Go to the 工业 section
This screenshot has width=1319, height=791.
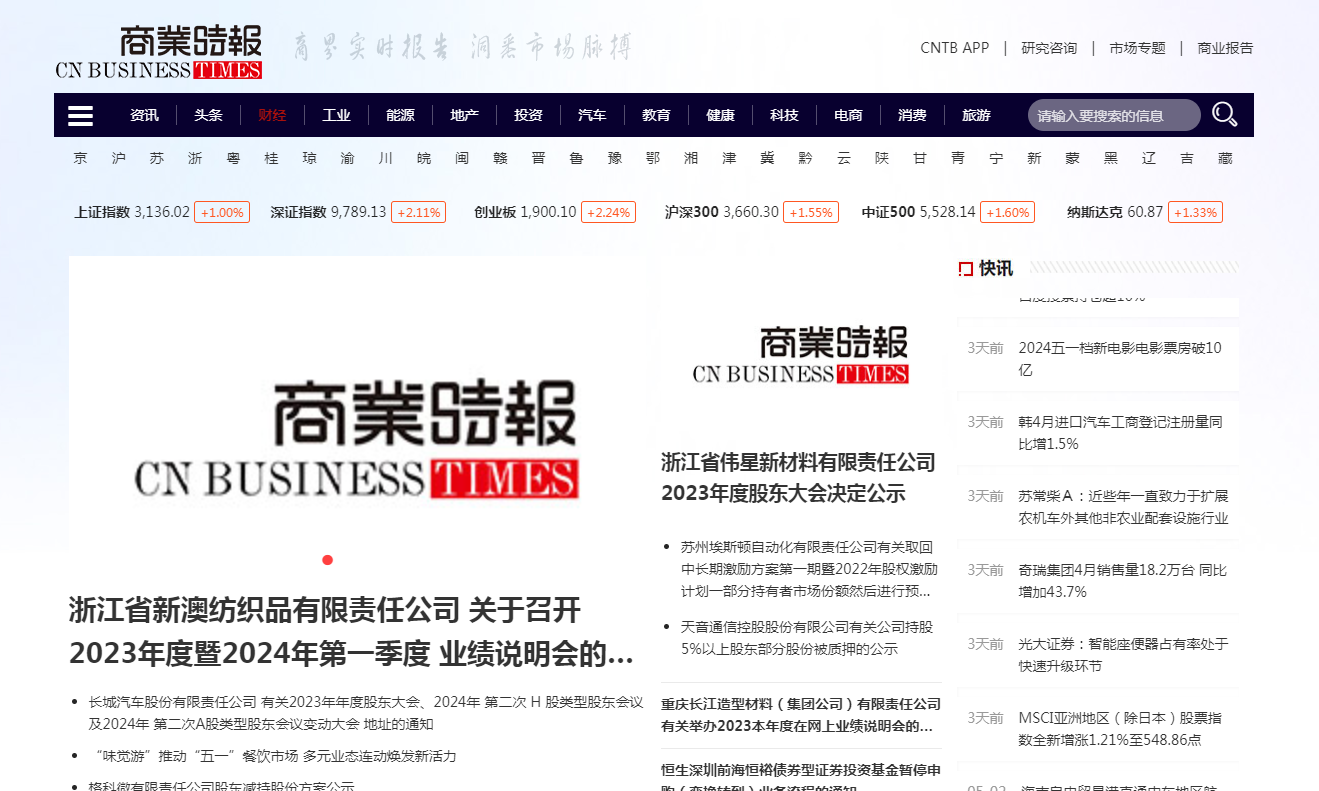(x=336, y=115)
